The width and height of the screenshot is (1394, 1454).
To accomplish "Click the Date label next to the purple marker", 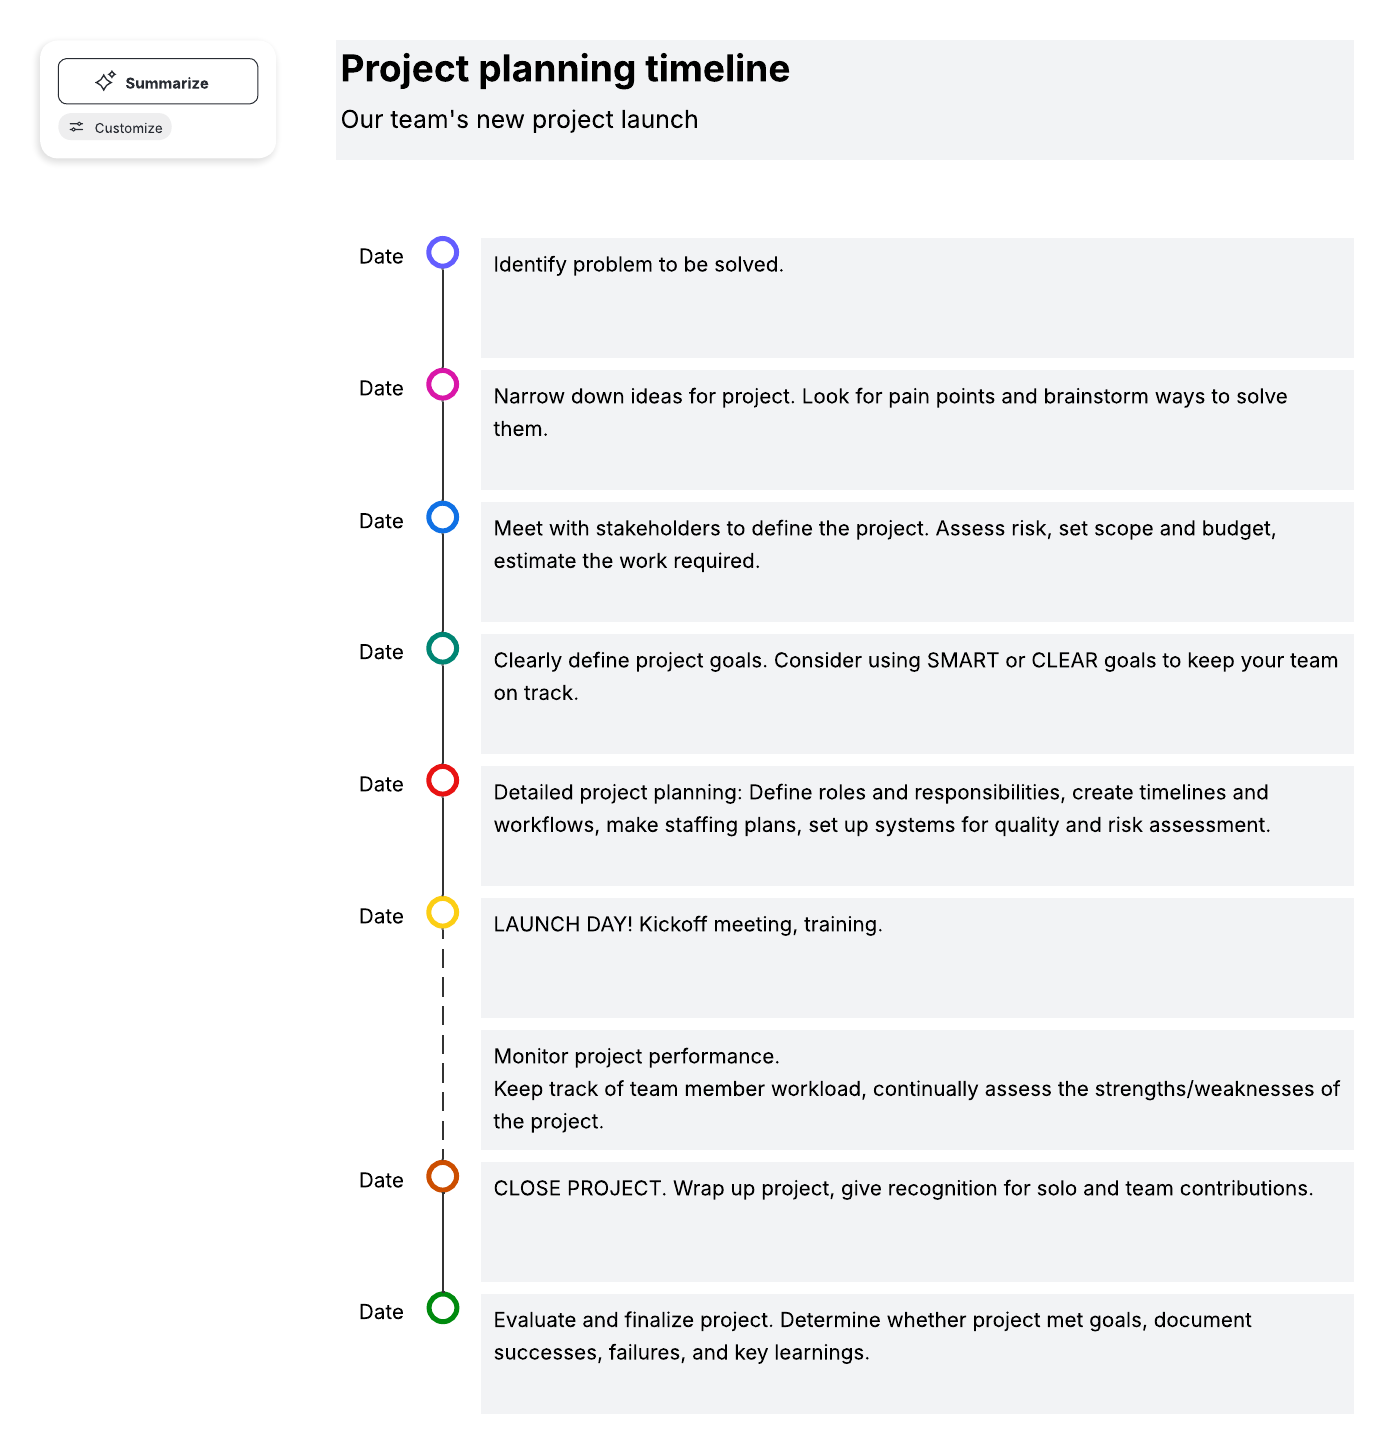I will tap(380, 256).
